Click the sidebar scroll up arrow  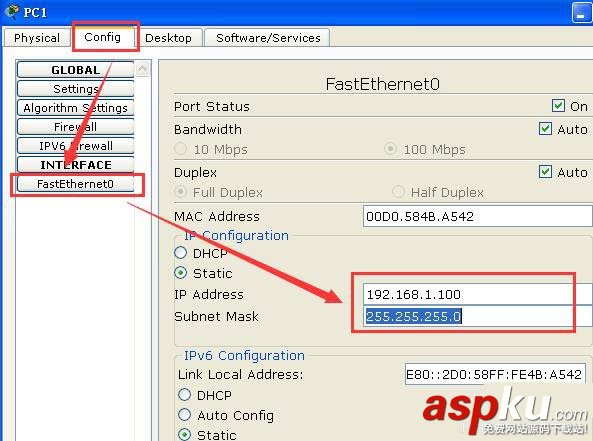pos(143,69)
